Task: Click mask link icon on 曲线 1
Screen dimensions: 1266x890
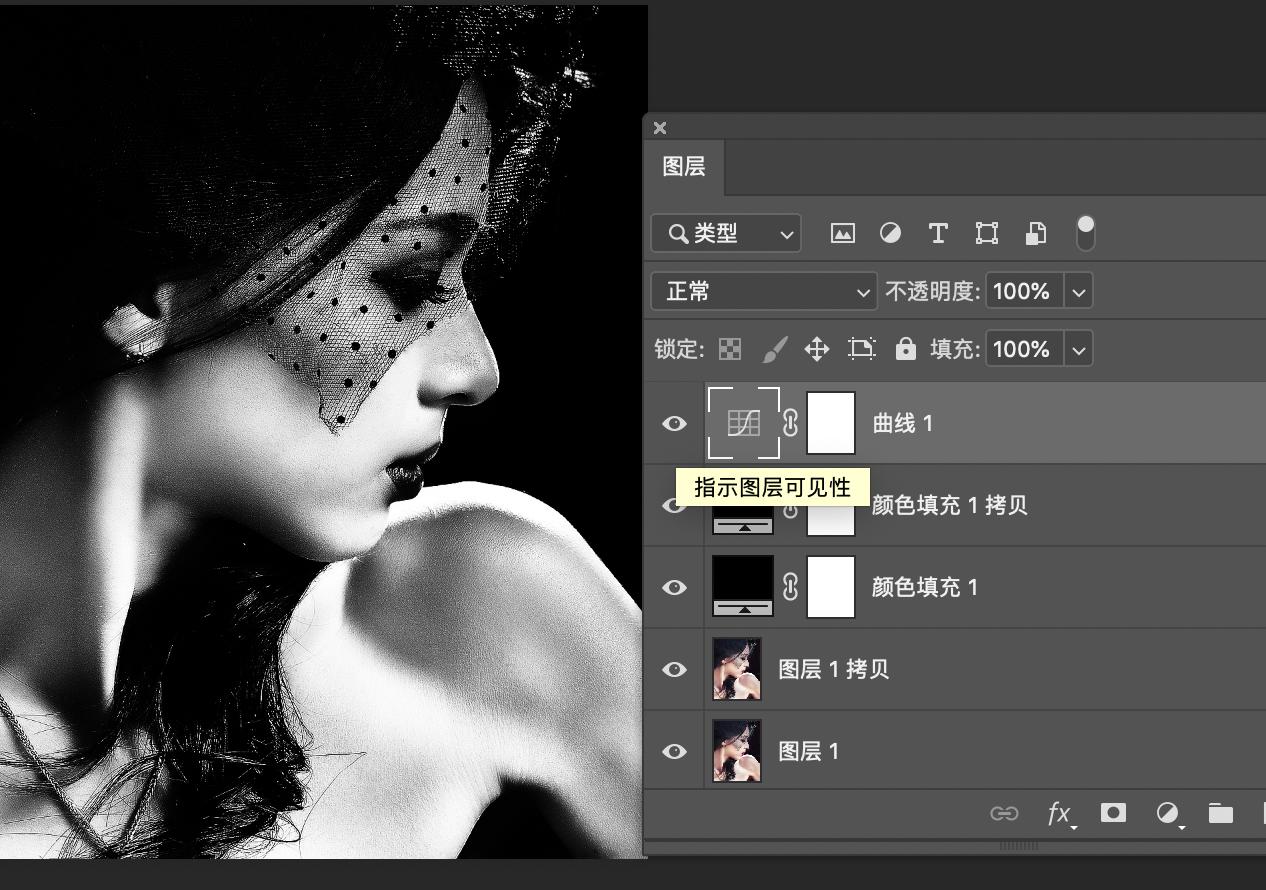Action: pos(791,423)
